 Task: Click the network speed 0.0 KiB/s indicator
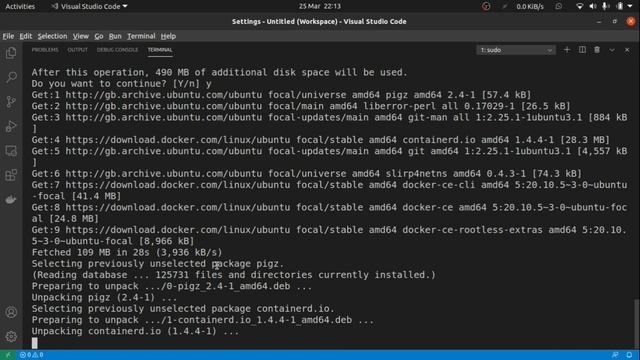[x=530, y=6]
